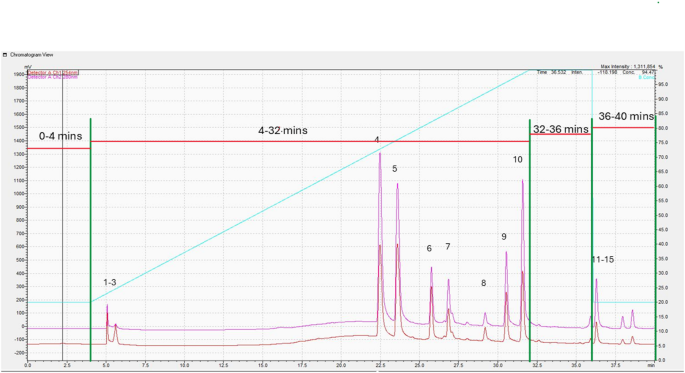Image resolution: width=685 pixels, height=373 pixels.
Task: Select the Detector A Ch1 254nm legend
Action: [53, 72]
